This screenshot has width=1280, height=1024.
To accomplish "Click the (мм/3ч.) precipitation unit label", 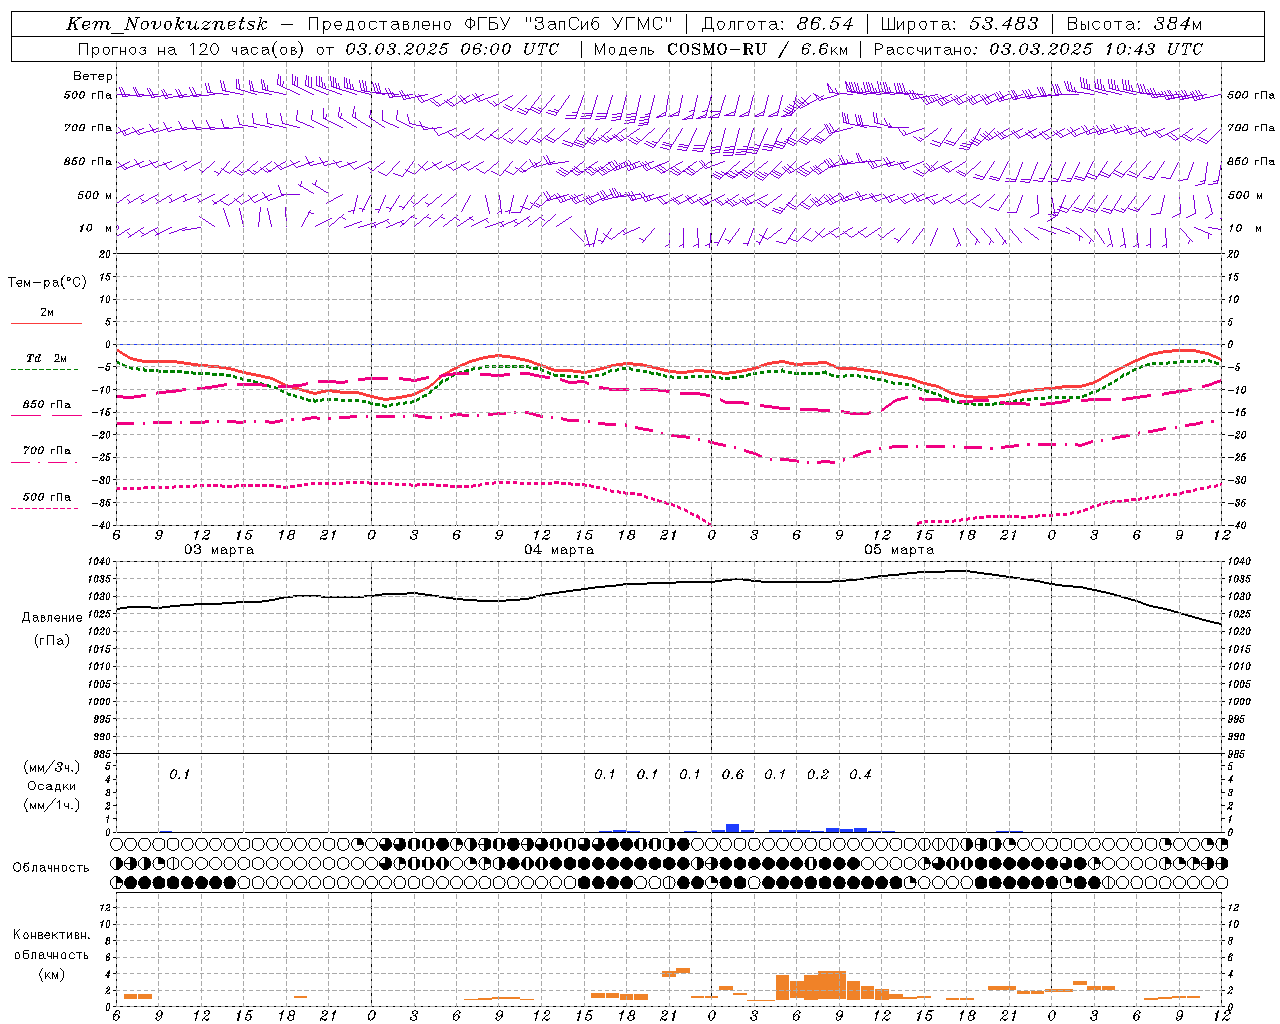I will [52, 767].
